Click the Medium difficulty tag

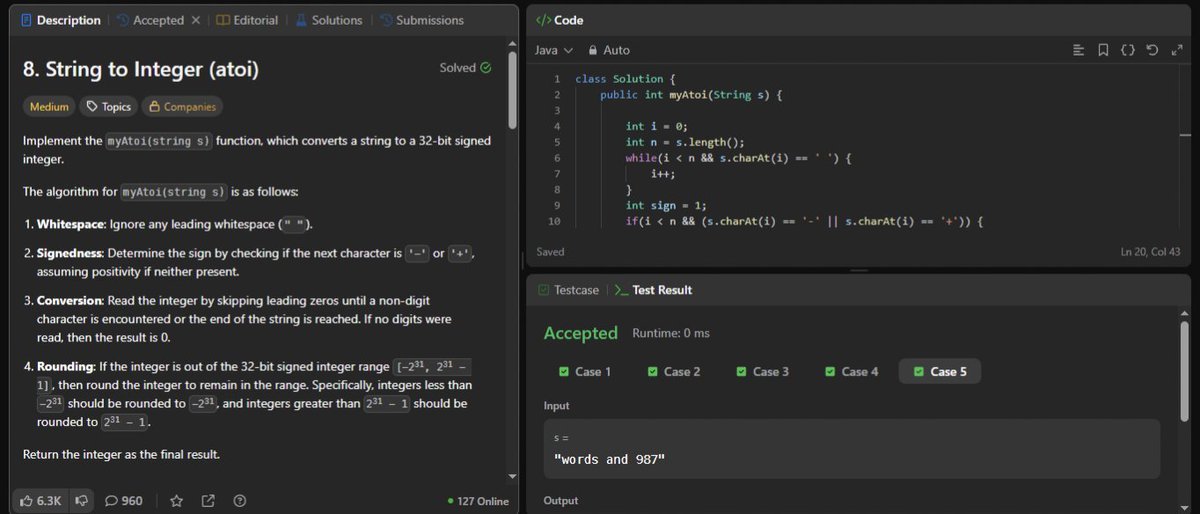click(x=49, y=106)
